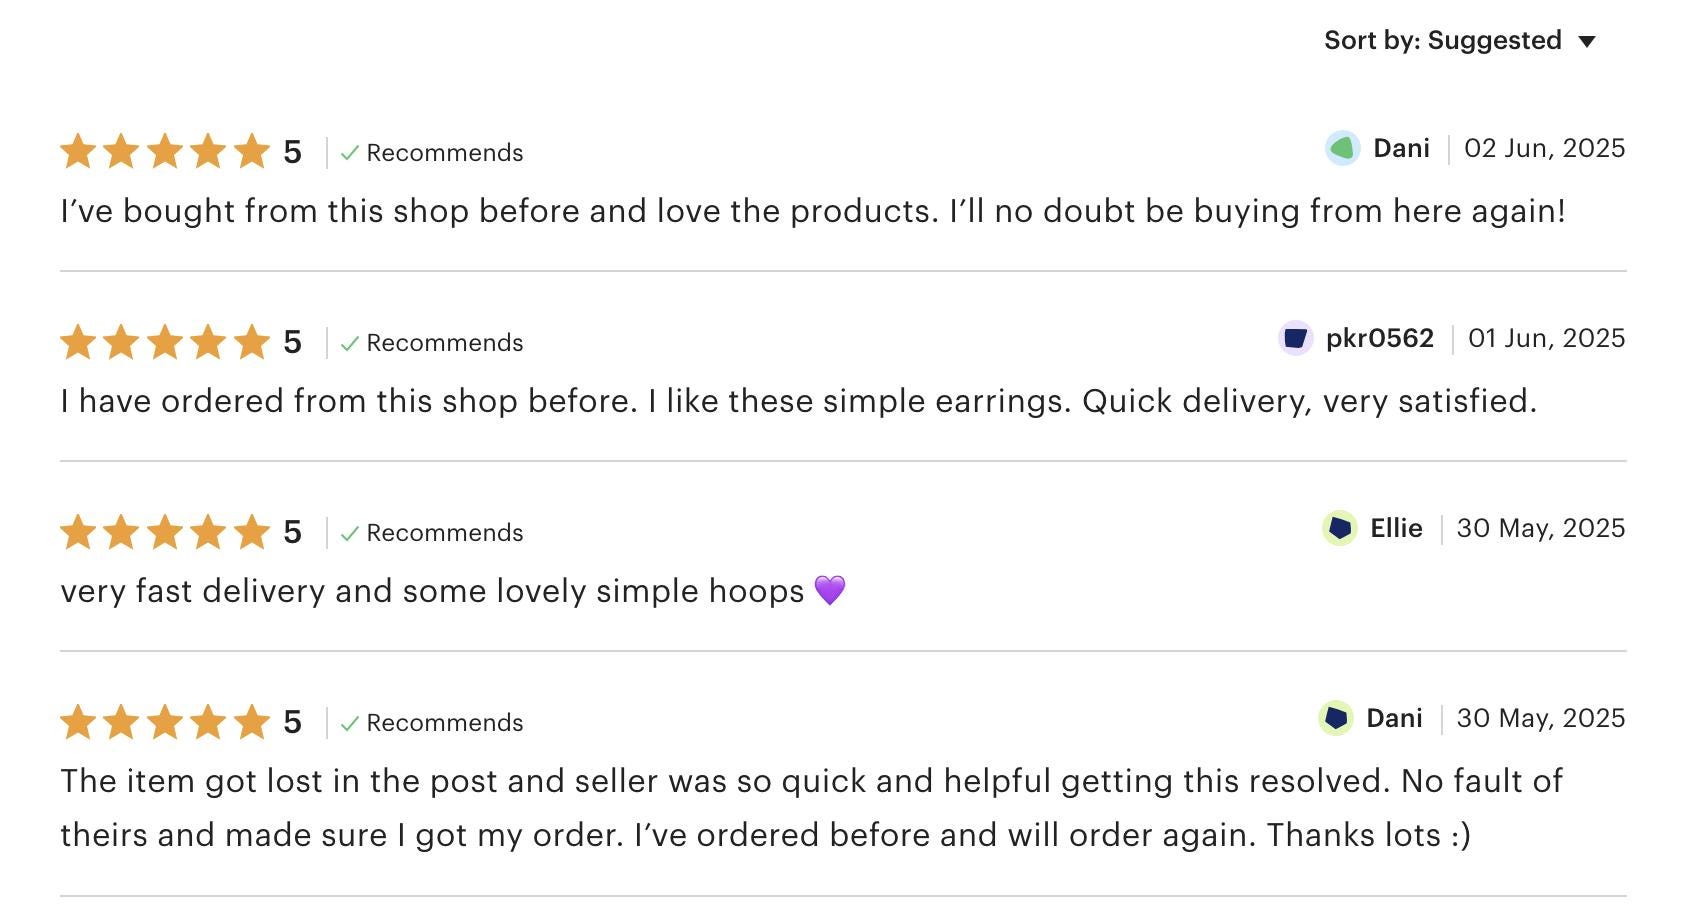
Task: Click the purple heart emoji in Ellie's review
Action: 830,590
